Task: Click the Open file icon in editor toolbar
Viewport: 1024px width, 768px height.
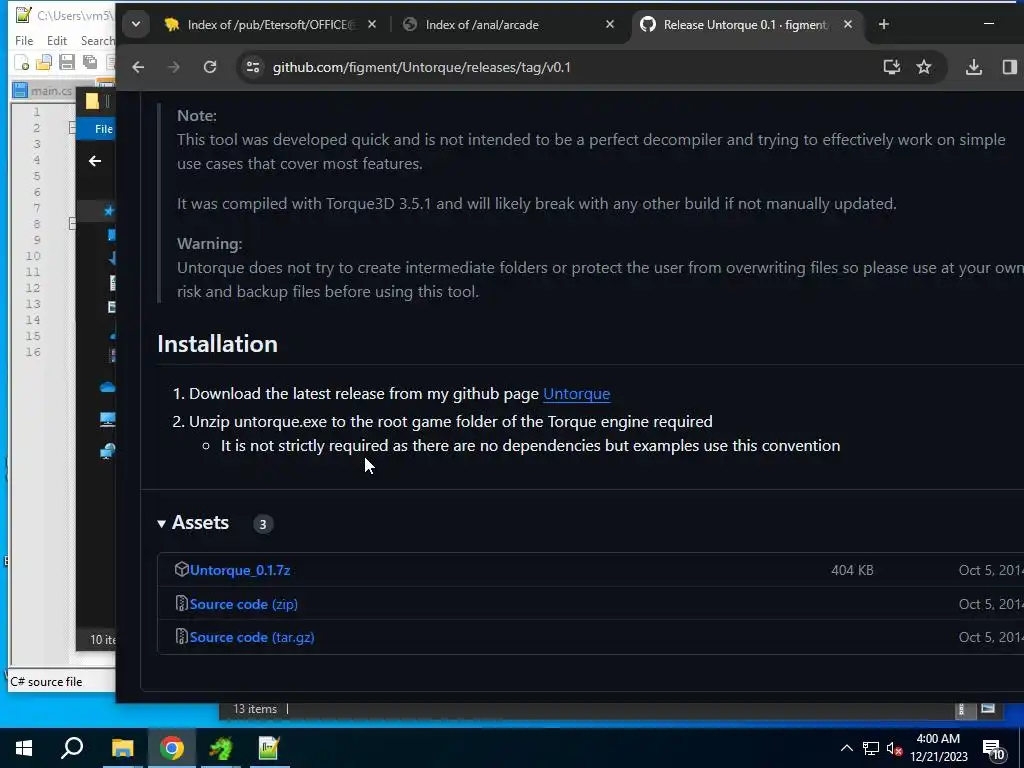Action: [44, 63]
